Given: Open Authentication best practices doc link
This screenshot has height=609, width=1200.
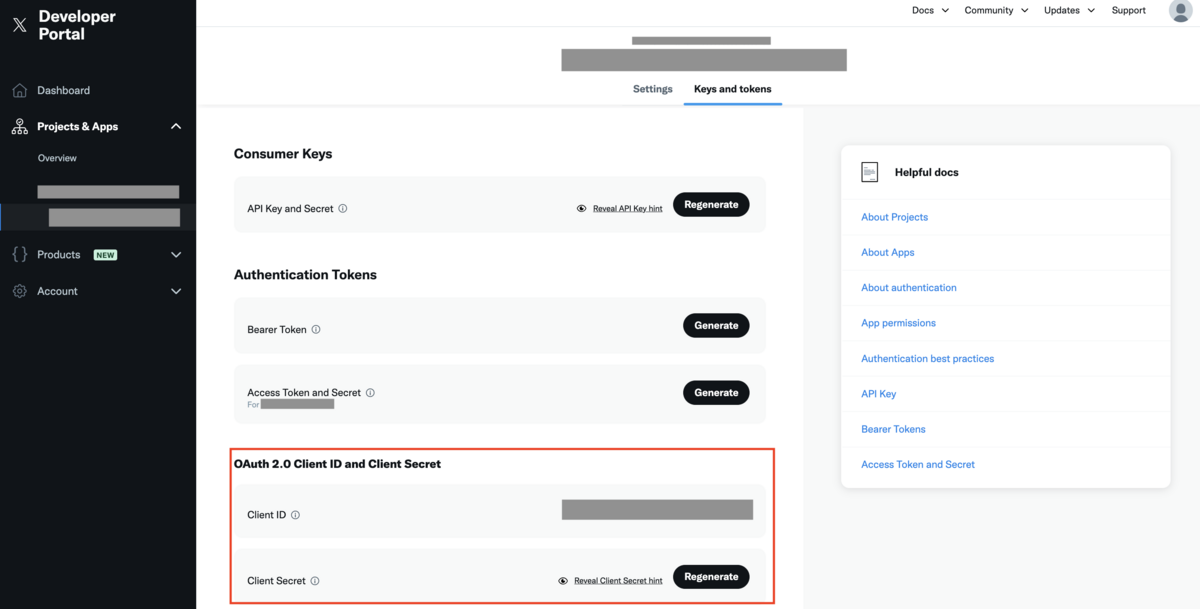Looking at the screenshot, I should tap(928, 358).
